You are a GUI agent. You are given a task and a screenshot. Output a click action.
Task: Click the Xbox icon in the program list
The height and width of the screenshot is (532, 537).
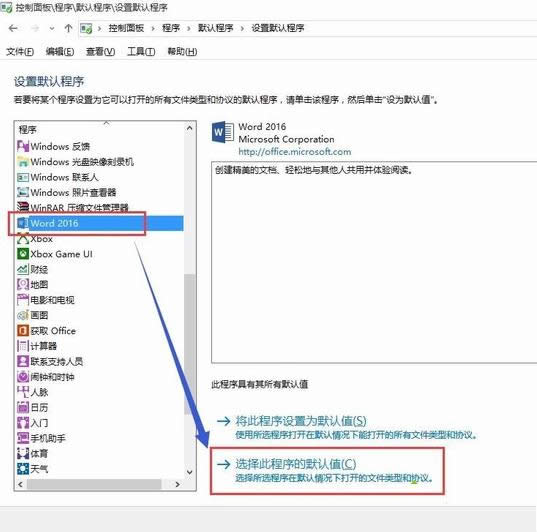(x=23, y=238)
